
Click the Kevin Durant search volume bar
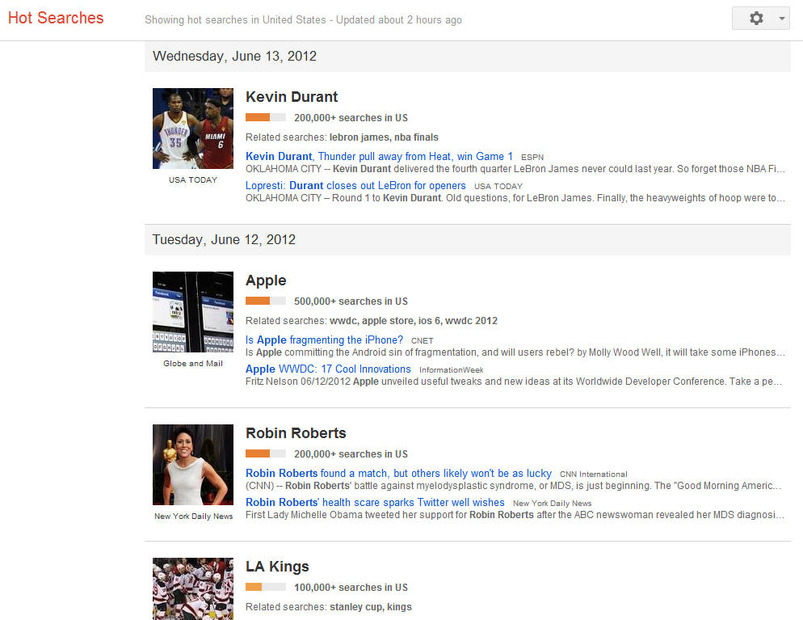pyautogui.click(x=265, y=117)
